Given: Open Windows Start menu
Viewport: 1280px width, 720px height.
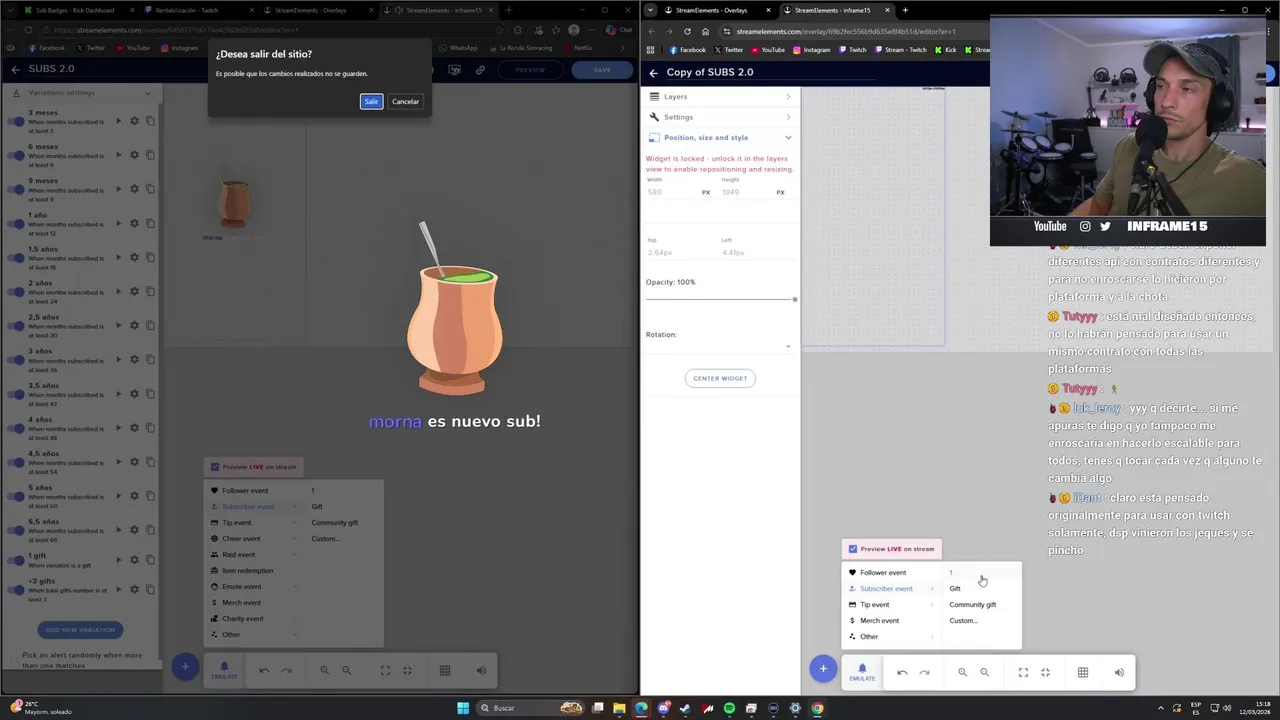Looking at the screenshot, I should click(463, 708).
